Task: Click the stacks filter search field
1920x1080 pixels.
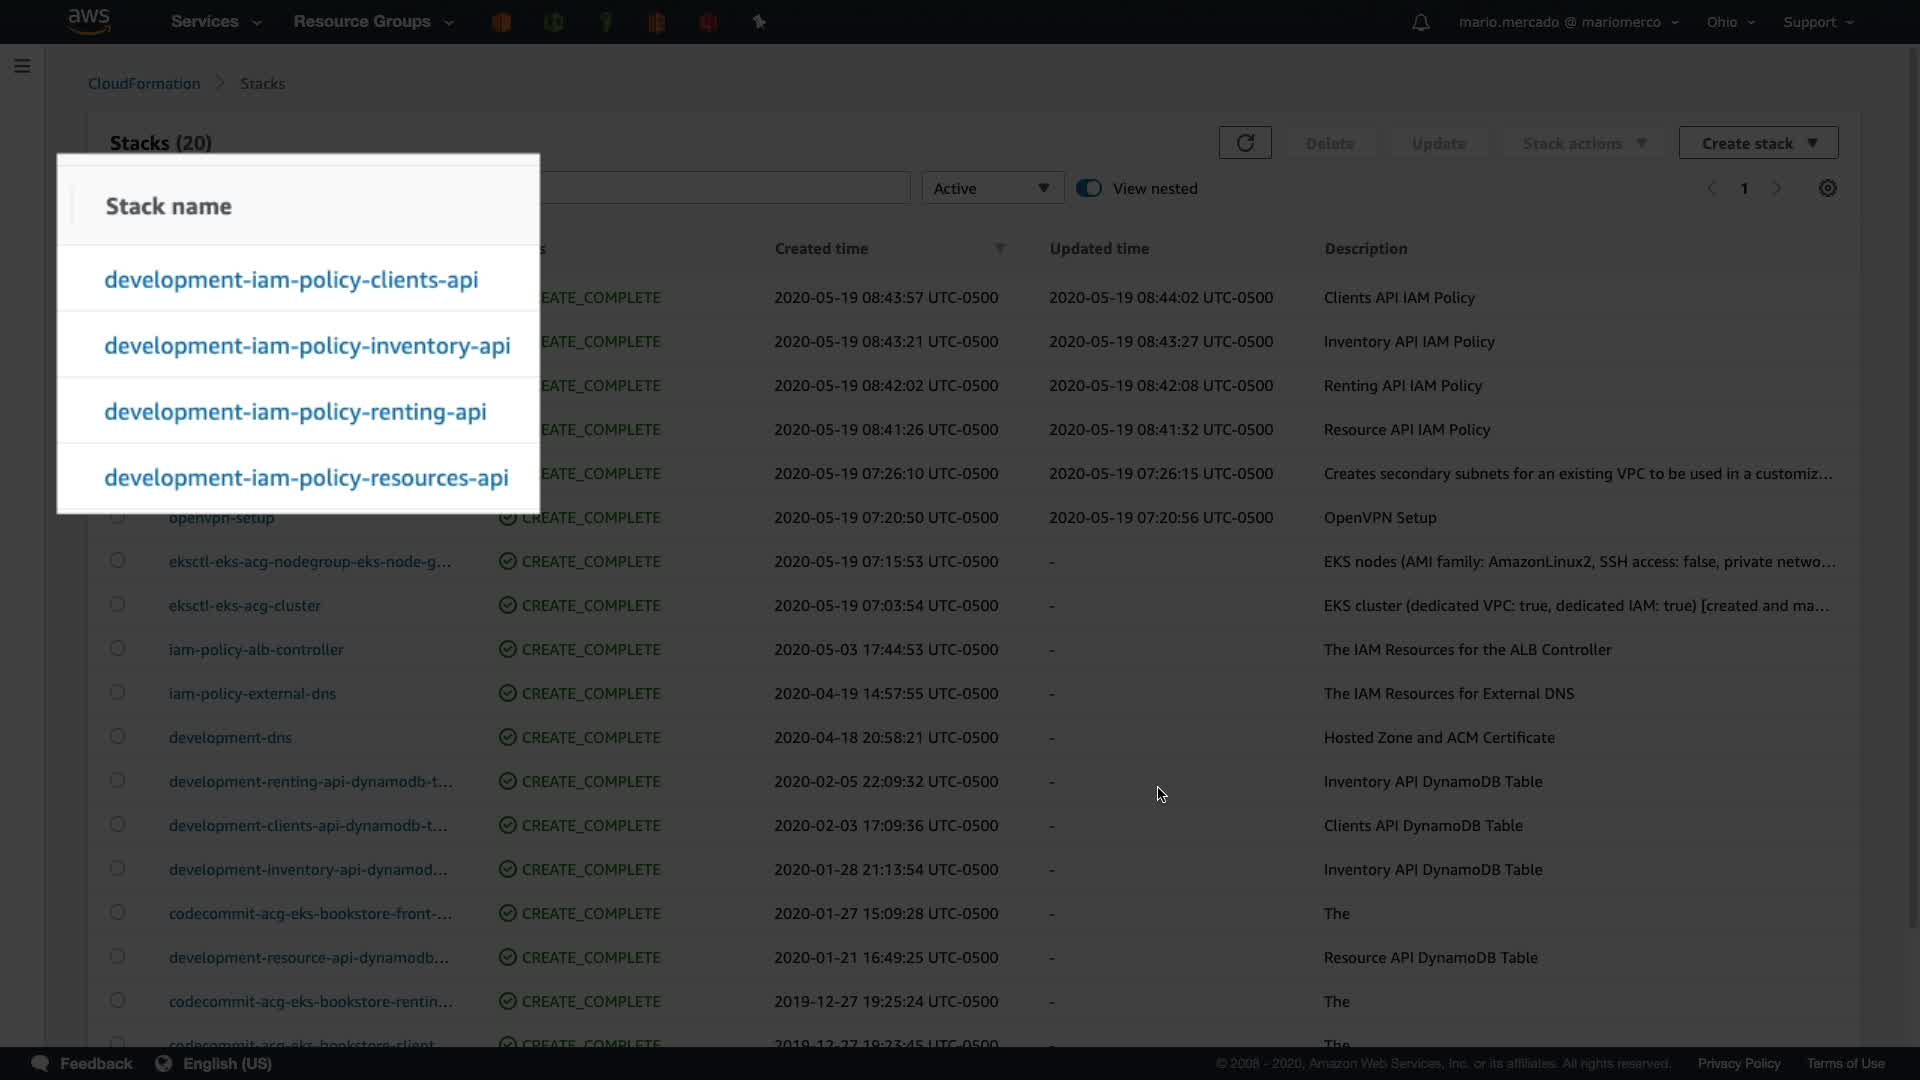Action: tap(725, 188)
